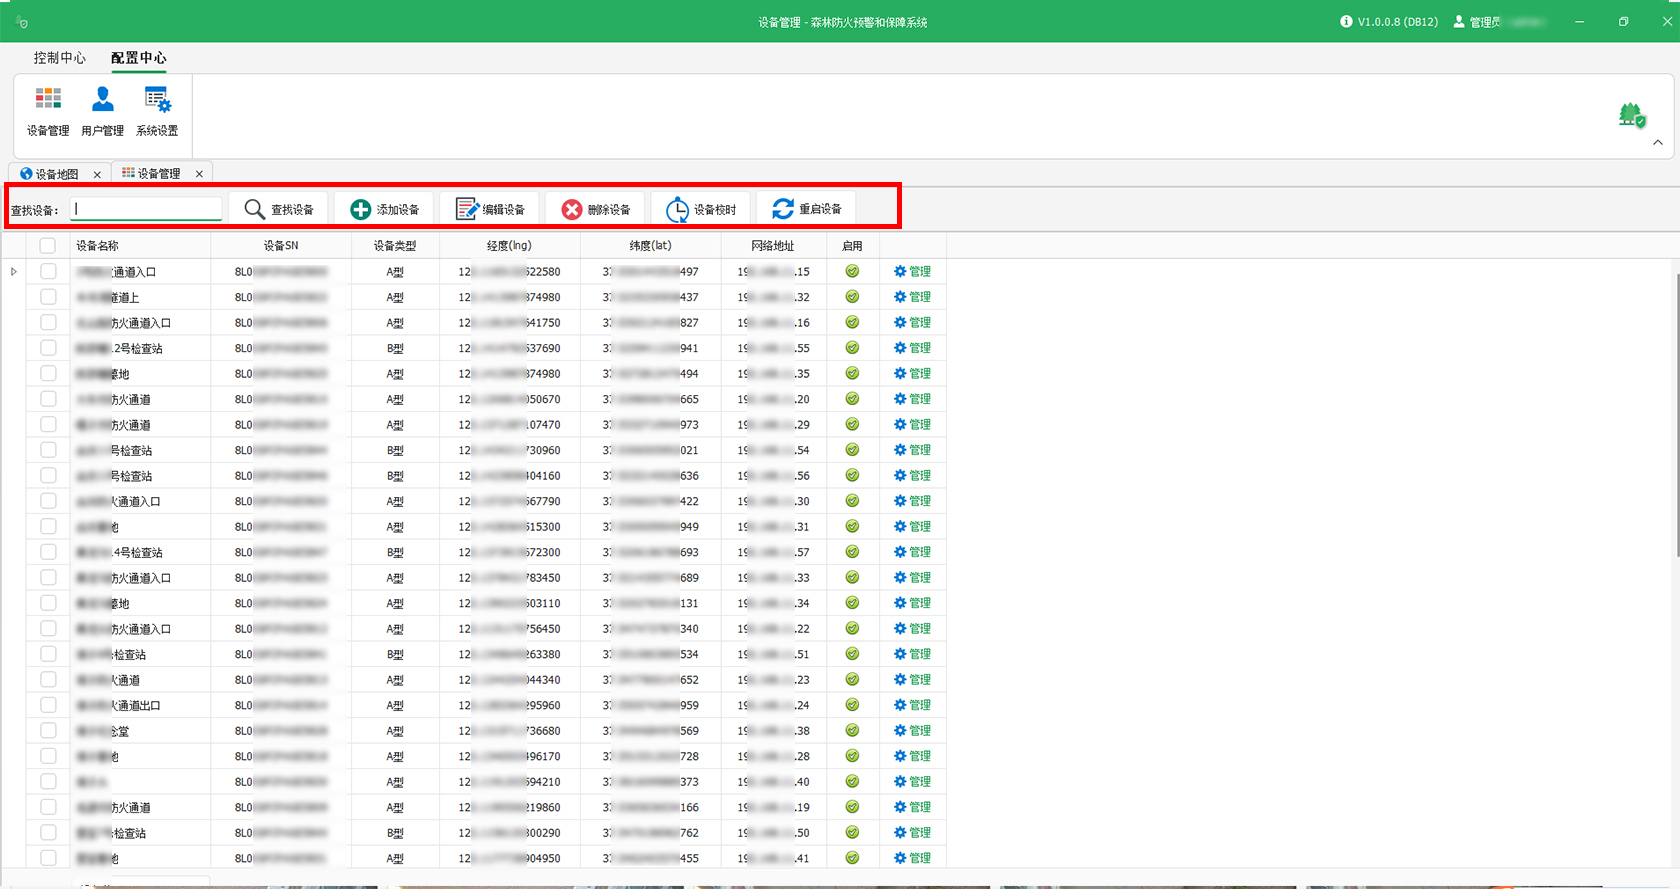Click the 设备校时 clock button
The height and width of the screenshot is (889, 1680).
(701, 209)
